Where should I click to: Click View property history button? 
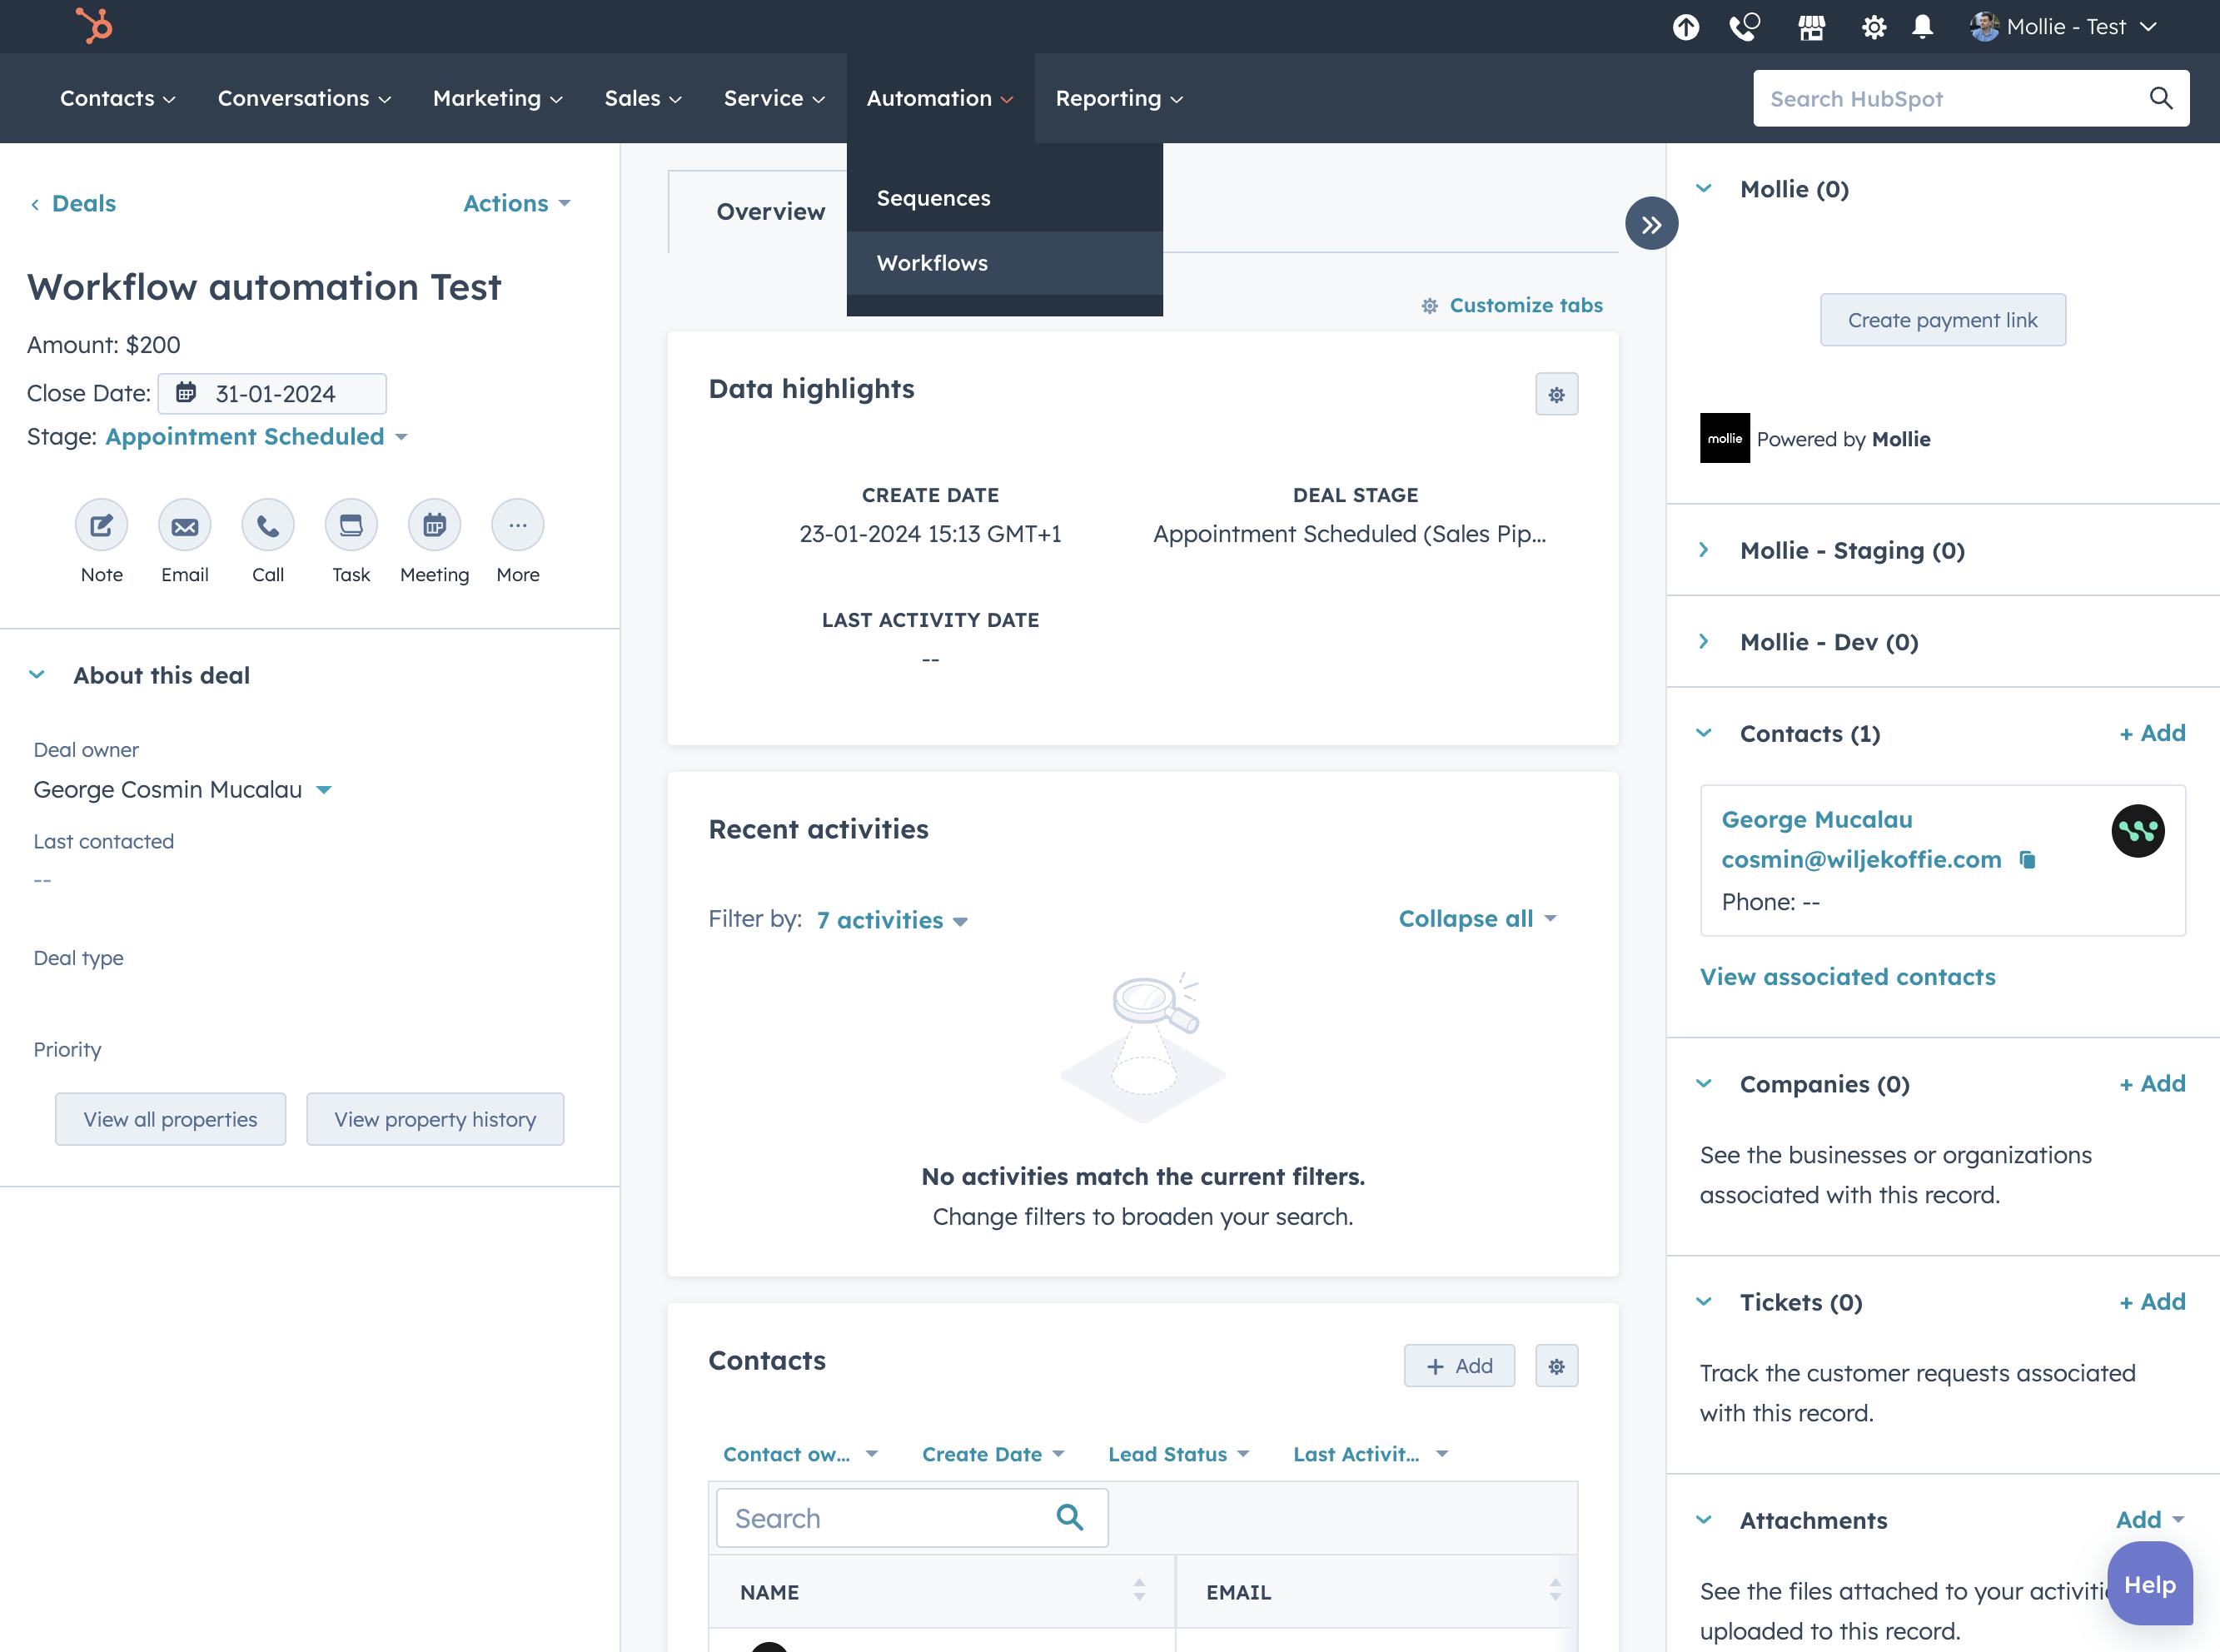click(435, 1119)
